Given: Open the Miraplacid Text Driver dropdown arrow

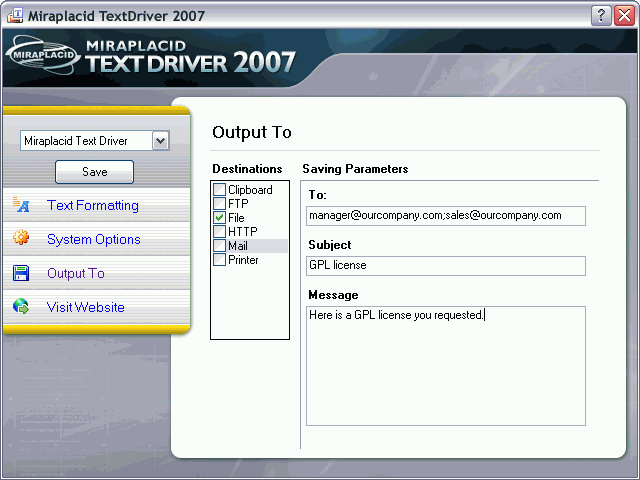Looking at the screenshot, I should 160,141.
